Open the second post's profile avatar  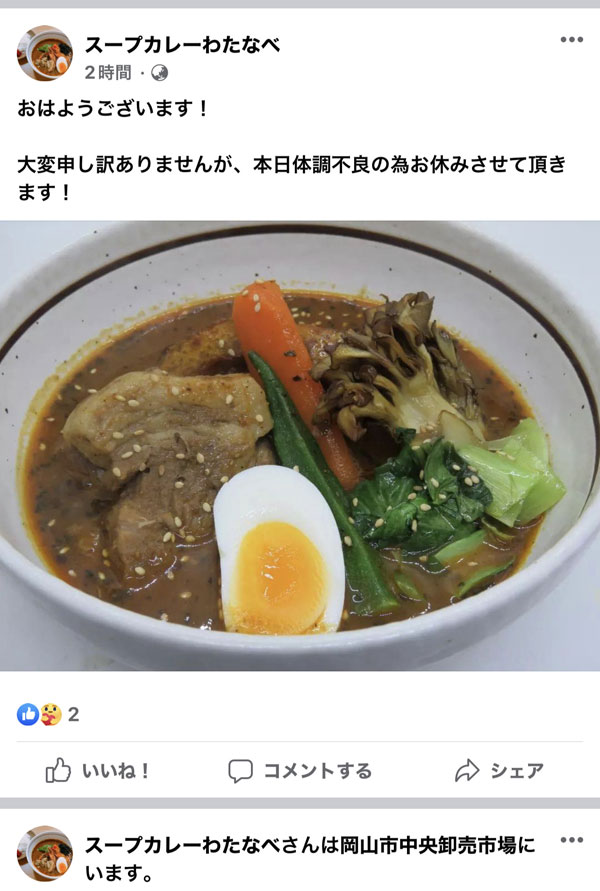44,853
